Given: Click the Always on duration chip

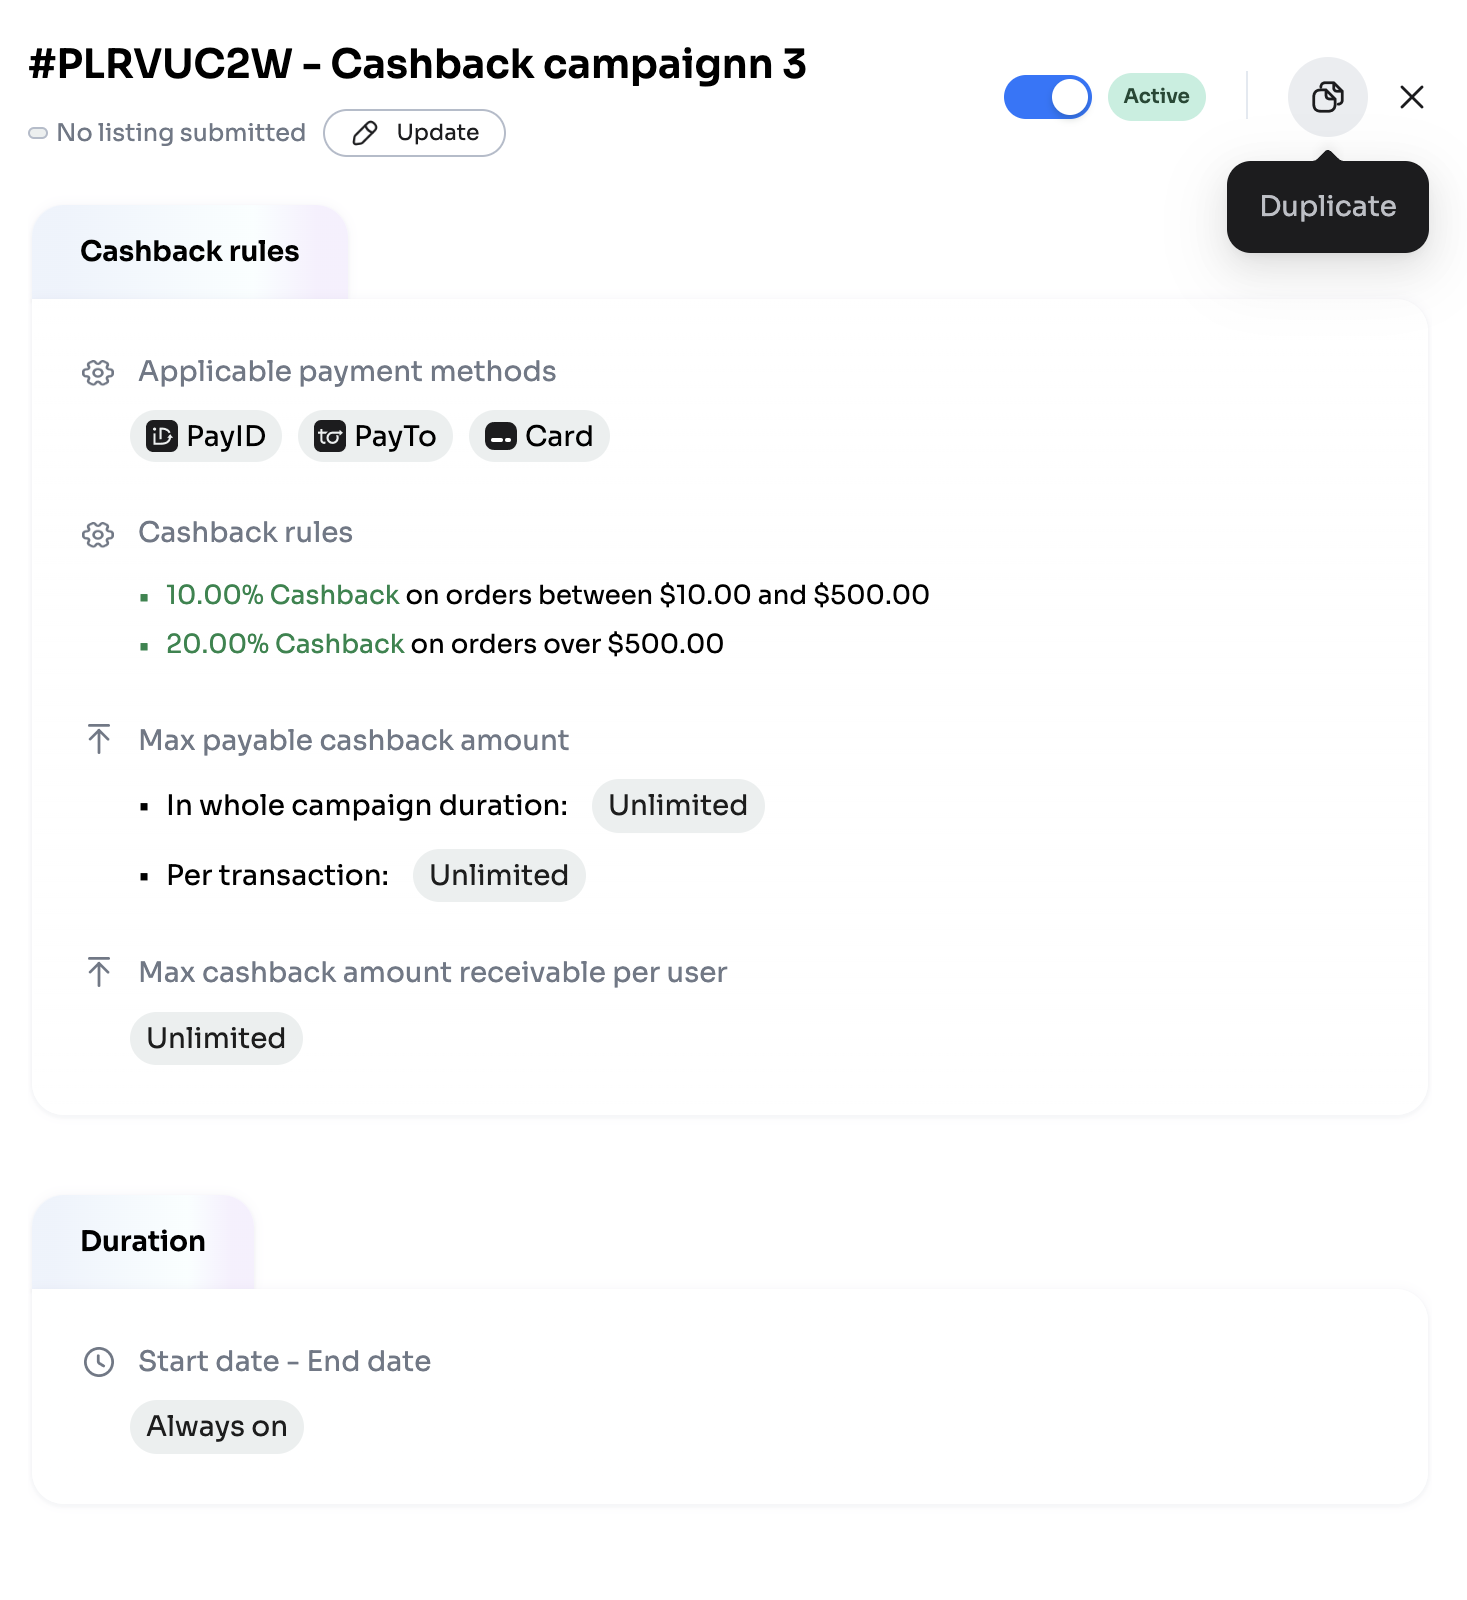Looking at the screenshot, I should pos(217,1427).
